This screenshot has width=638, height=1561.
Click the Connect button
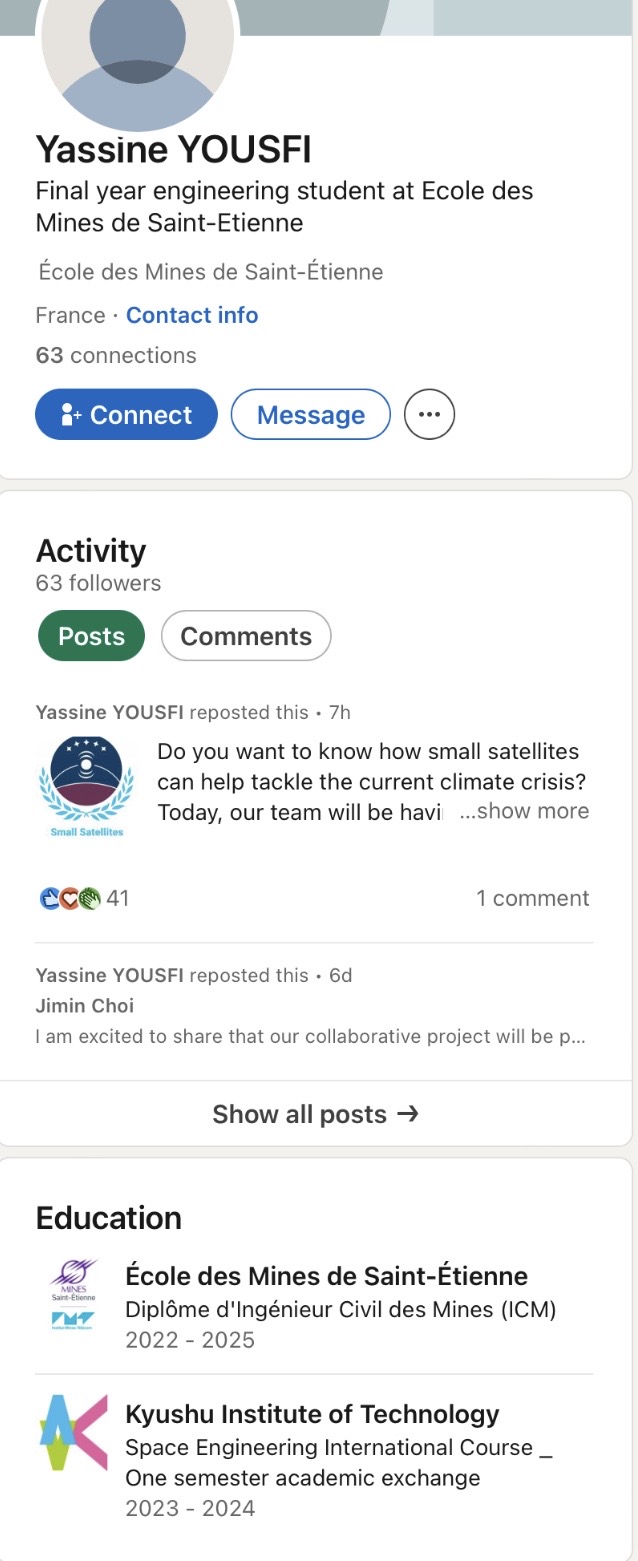[x=126, y=414]
